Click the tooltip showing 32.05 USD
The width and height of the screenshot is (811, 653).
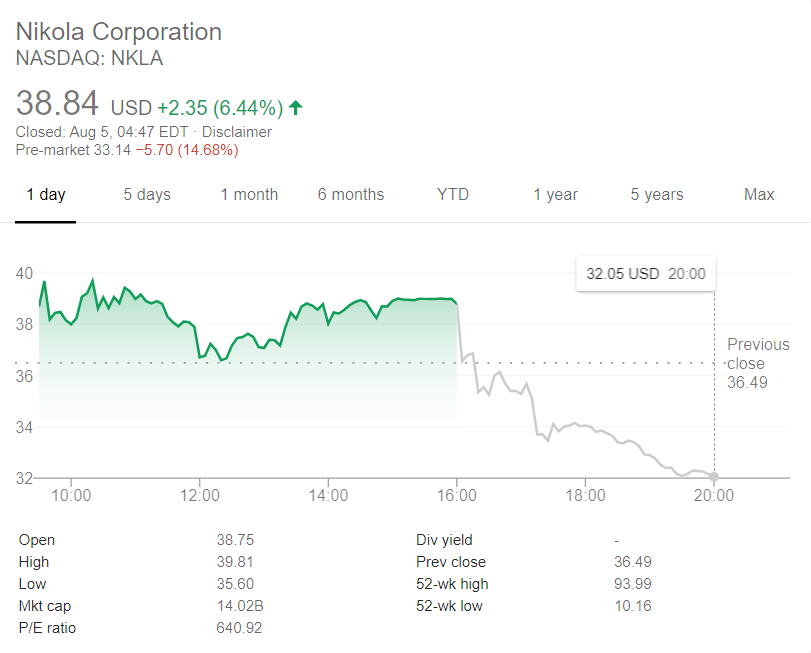point(645,273)
